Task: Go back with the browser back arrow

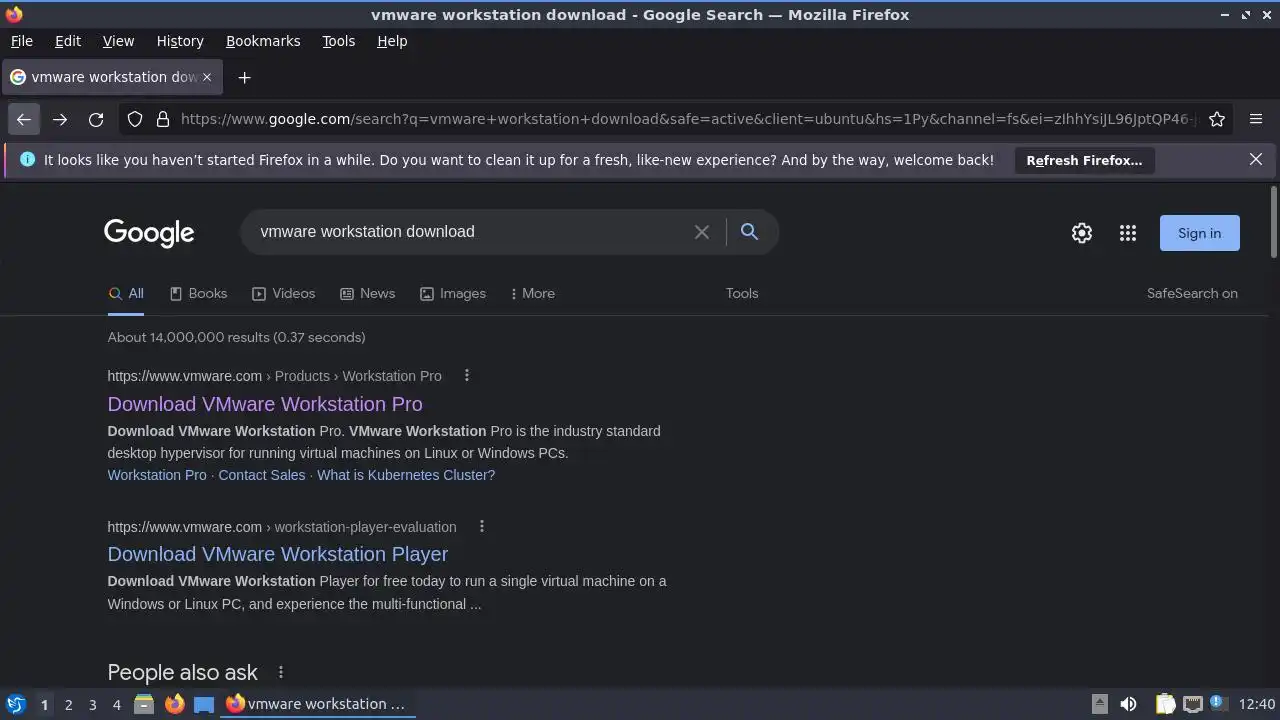Action: coord(24,119)
